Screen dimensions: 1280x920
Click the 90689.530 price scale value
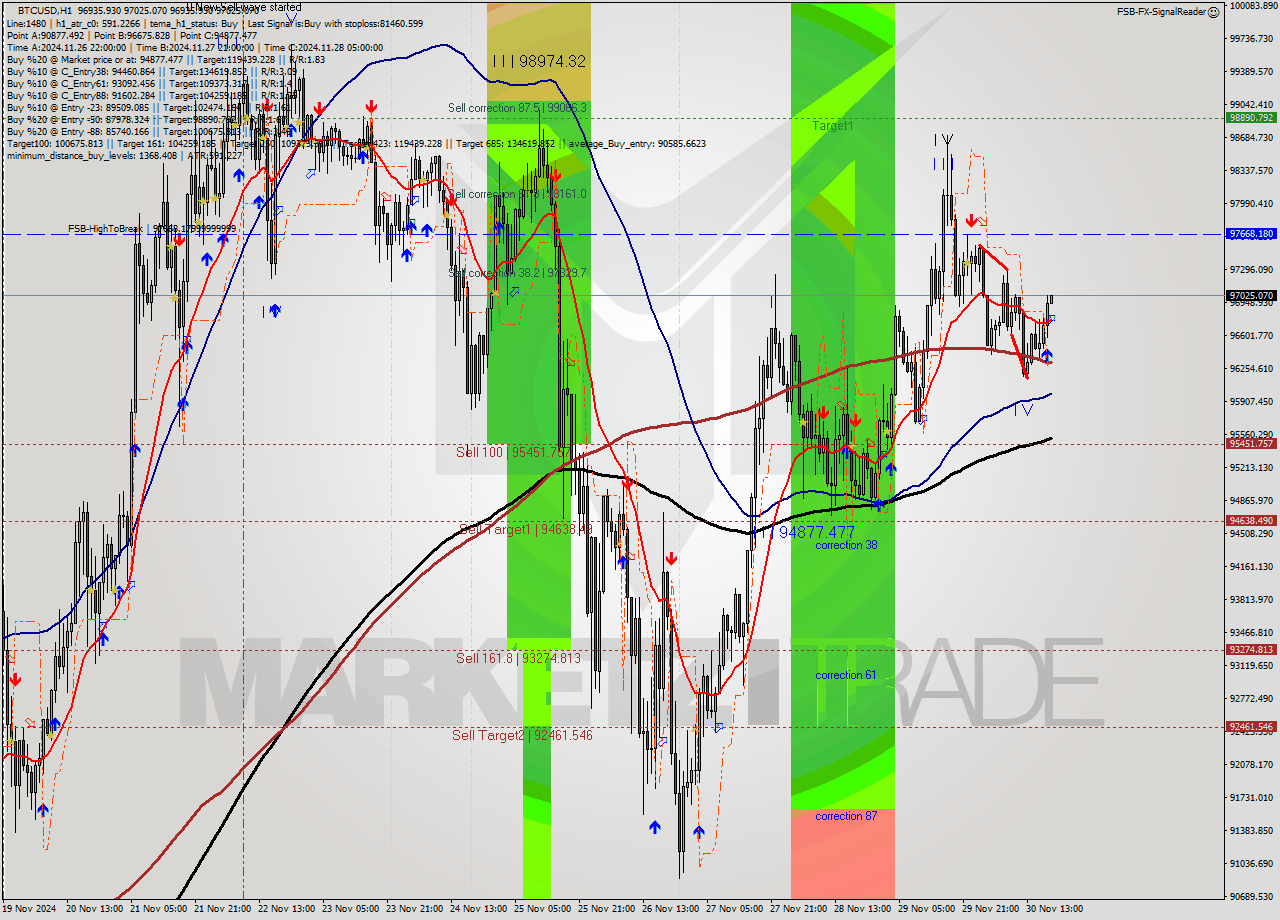pos(1251,896)
